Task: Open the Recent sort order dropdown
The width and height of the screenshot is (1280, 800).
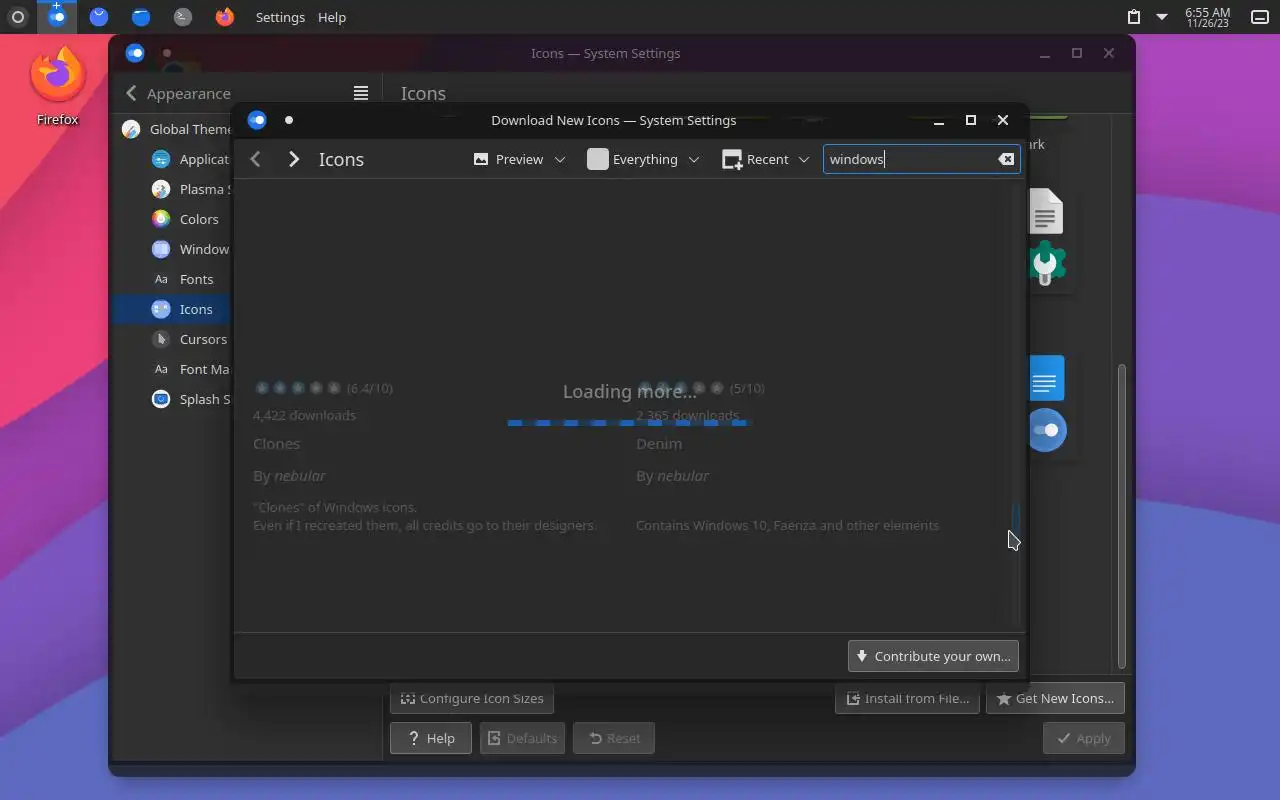Action: (x=765, y=159)
